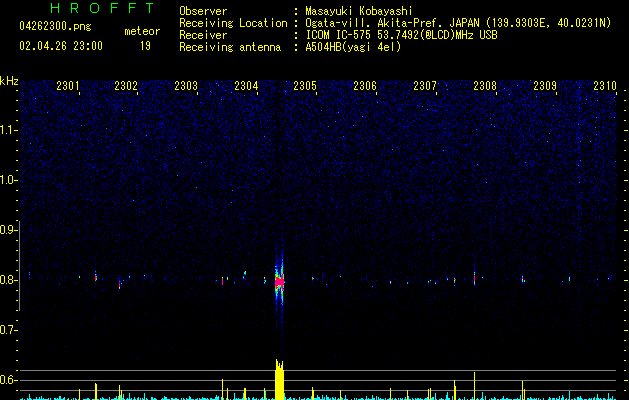Viewport: 629px width, 400px height.
Task: Click time marker 2302
Action: coord(126,86)
